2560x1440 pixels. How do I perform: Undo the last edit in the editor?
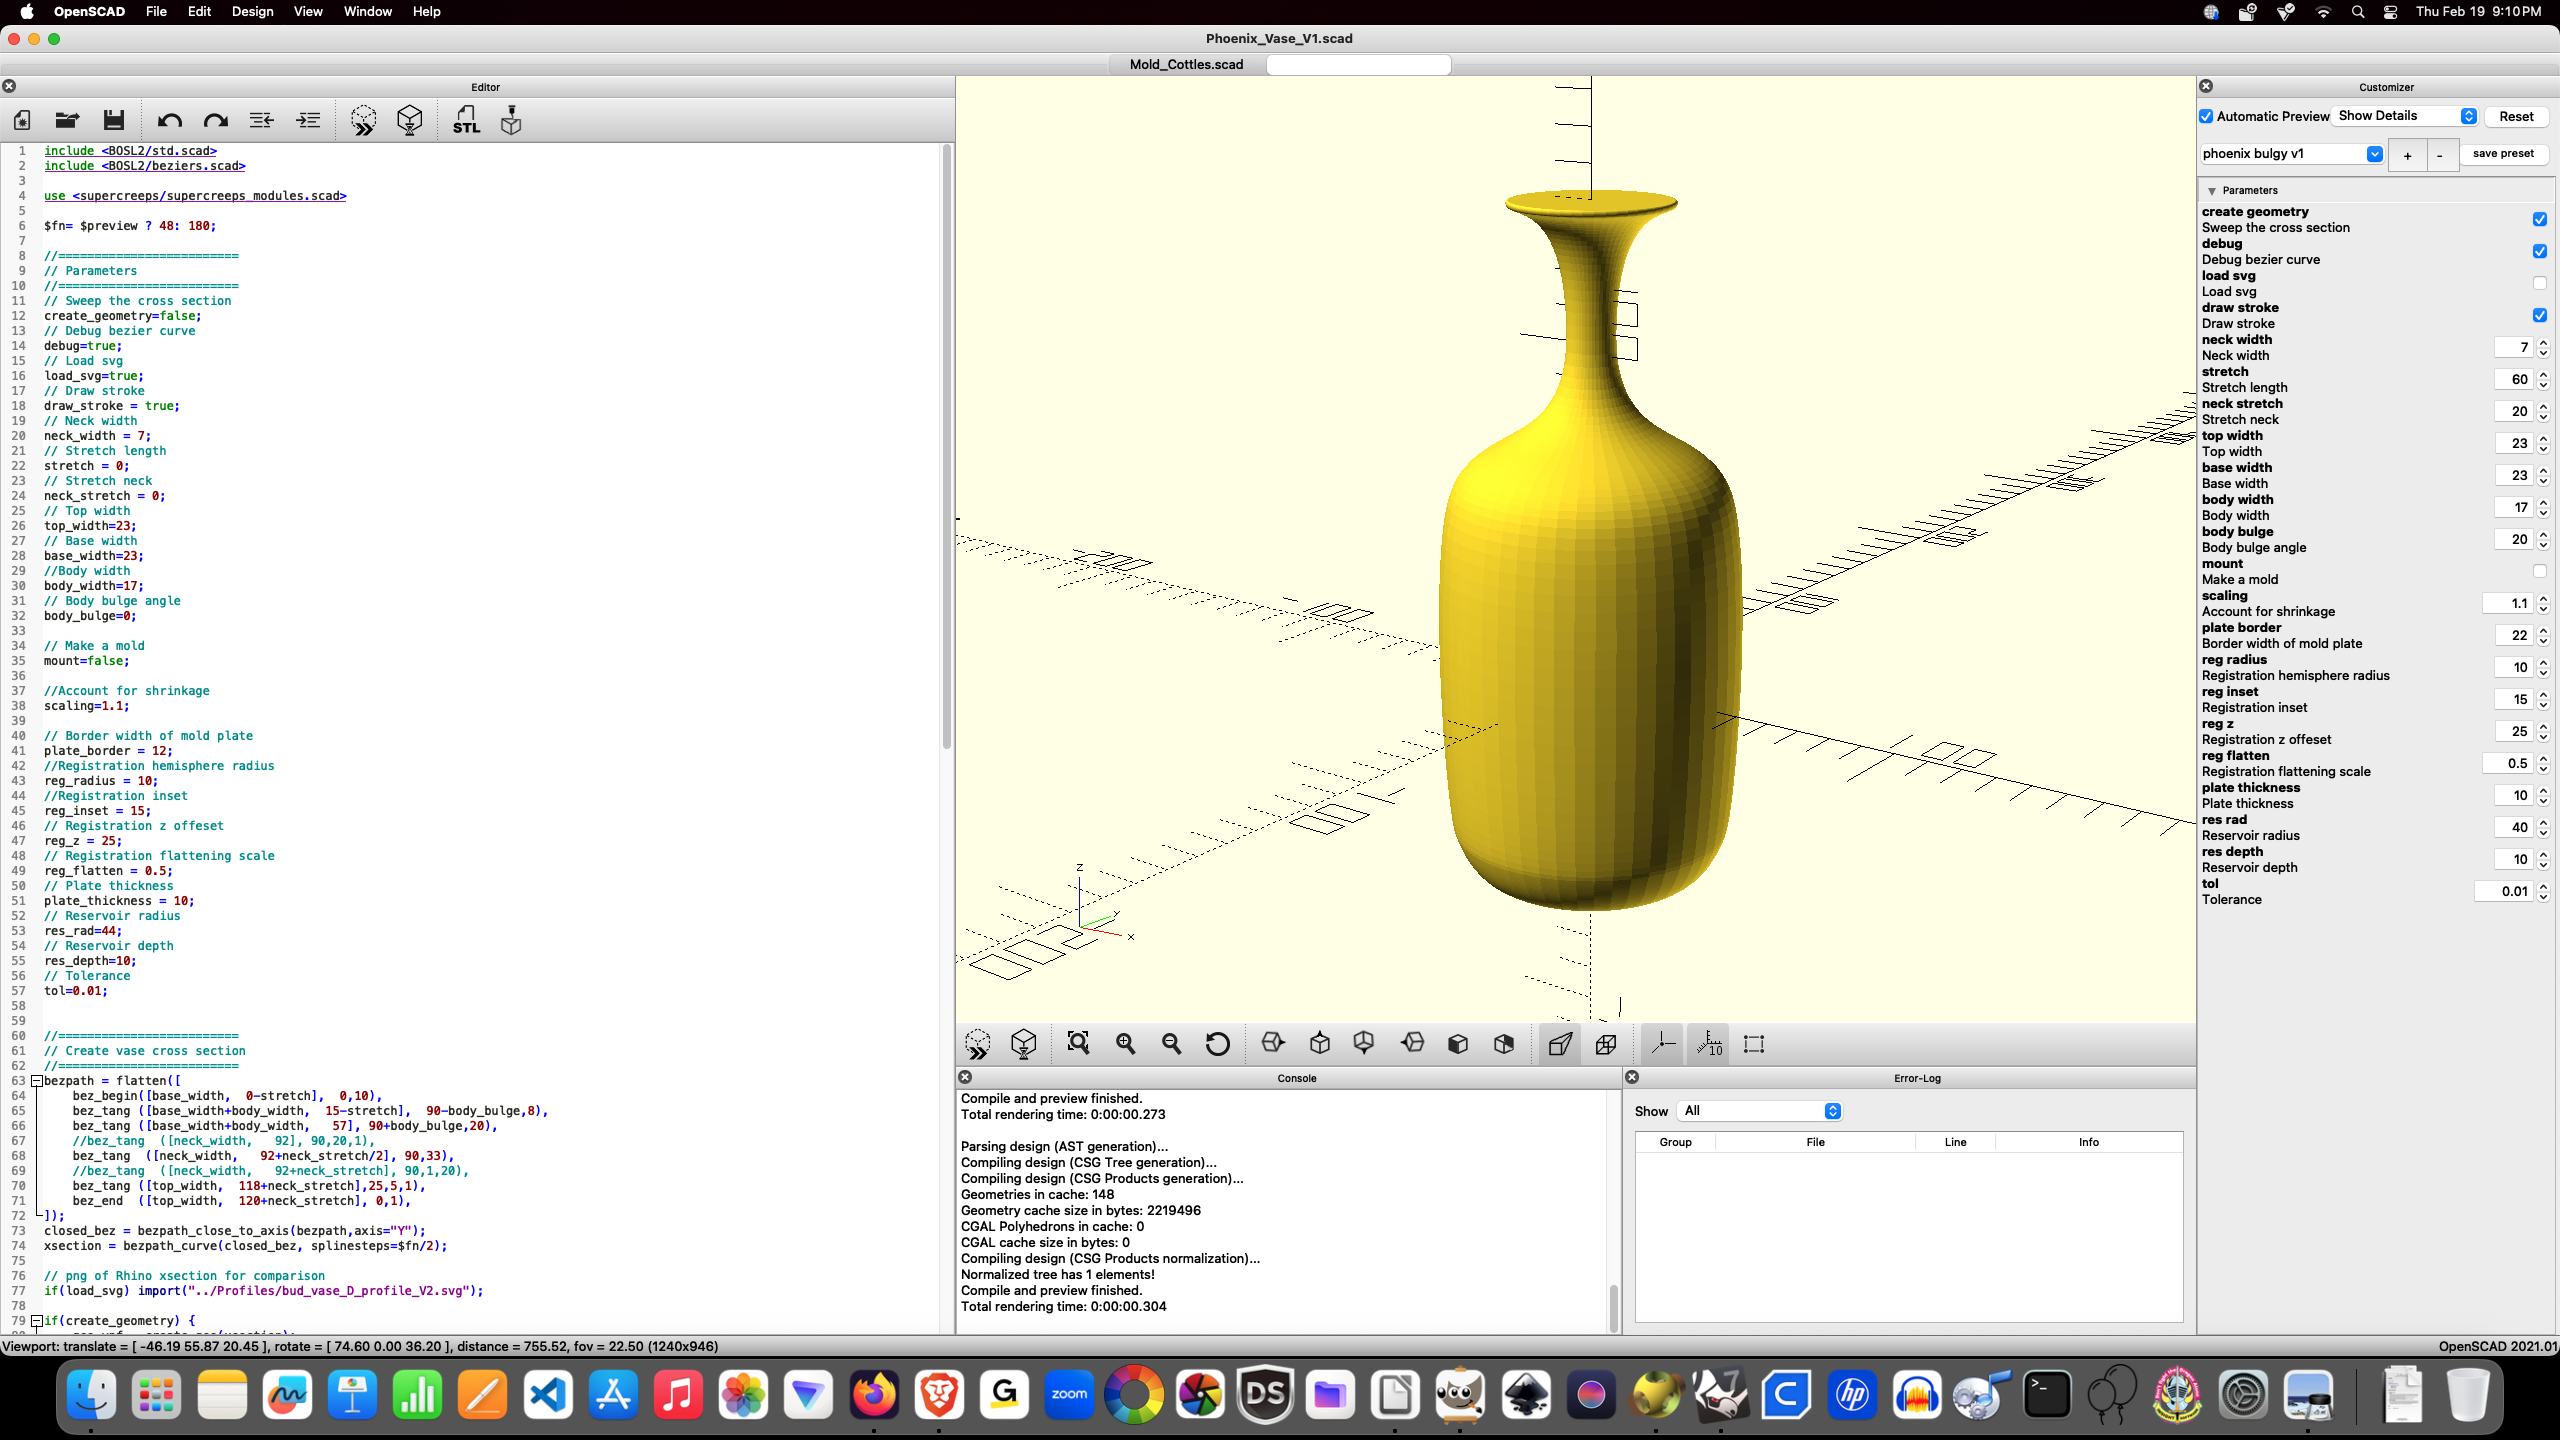[x=171, y=120]
